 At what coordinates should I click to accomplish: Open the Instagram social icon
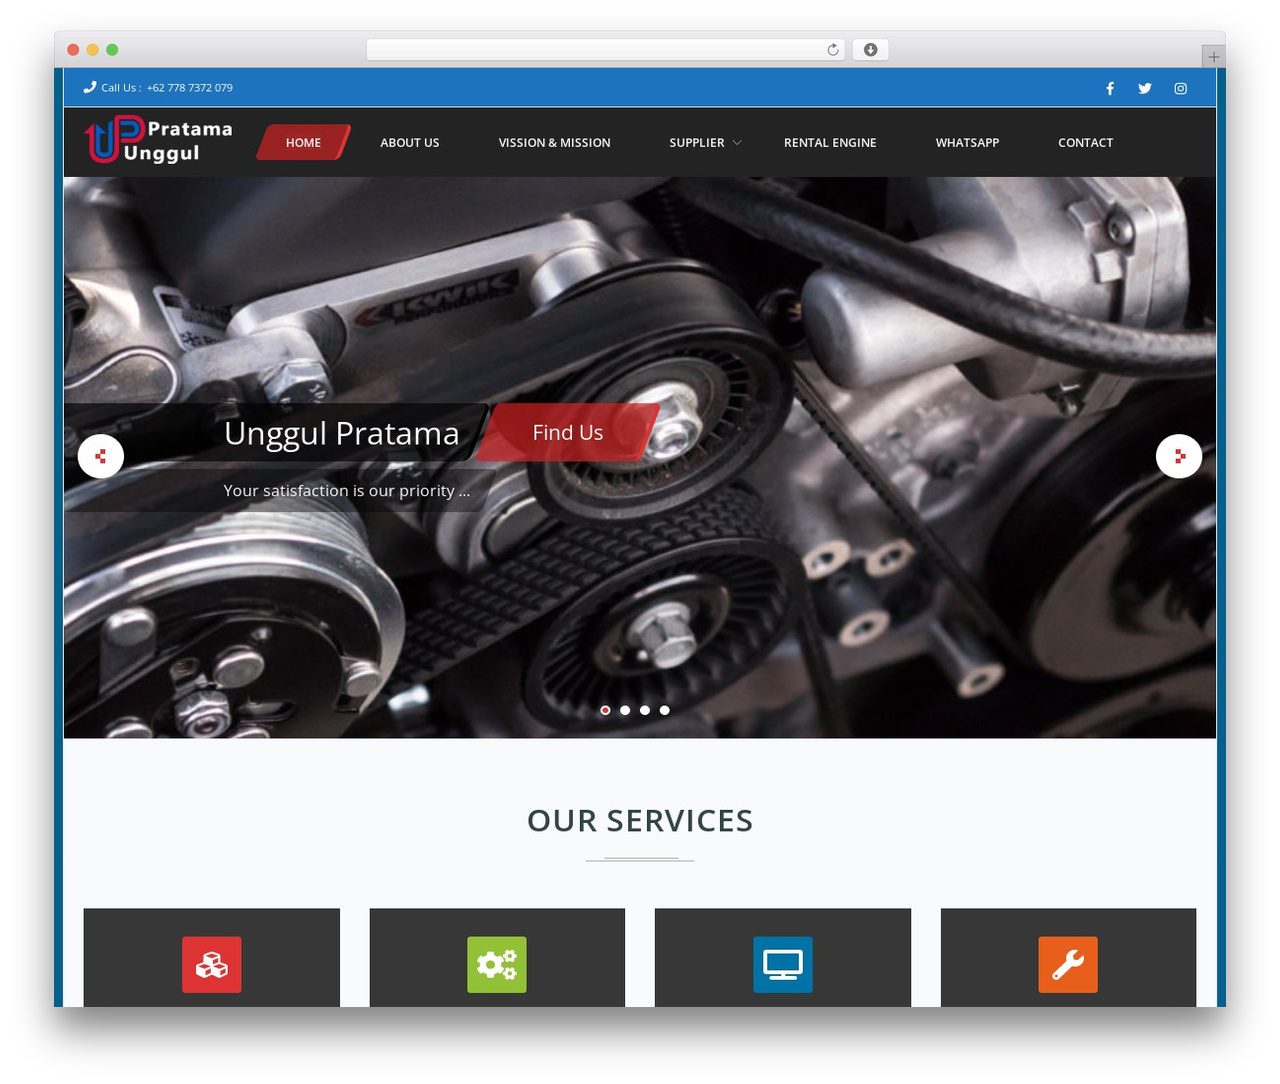1180,88
